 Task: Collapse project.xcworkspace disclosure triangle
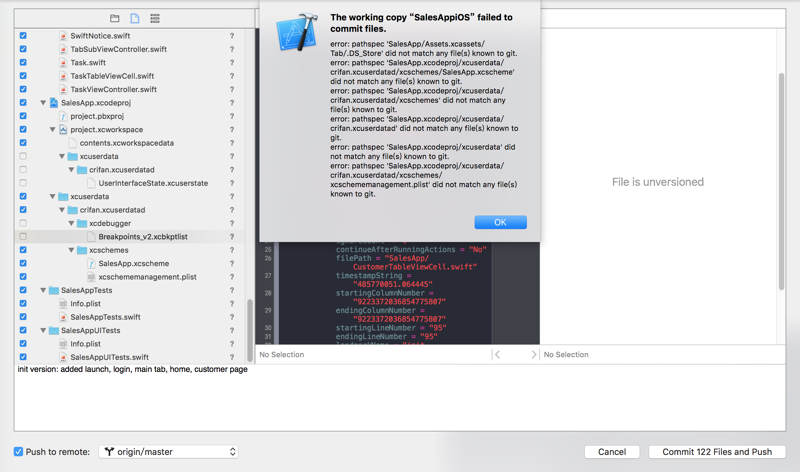53,130
